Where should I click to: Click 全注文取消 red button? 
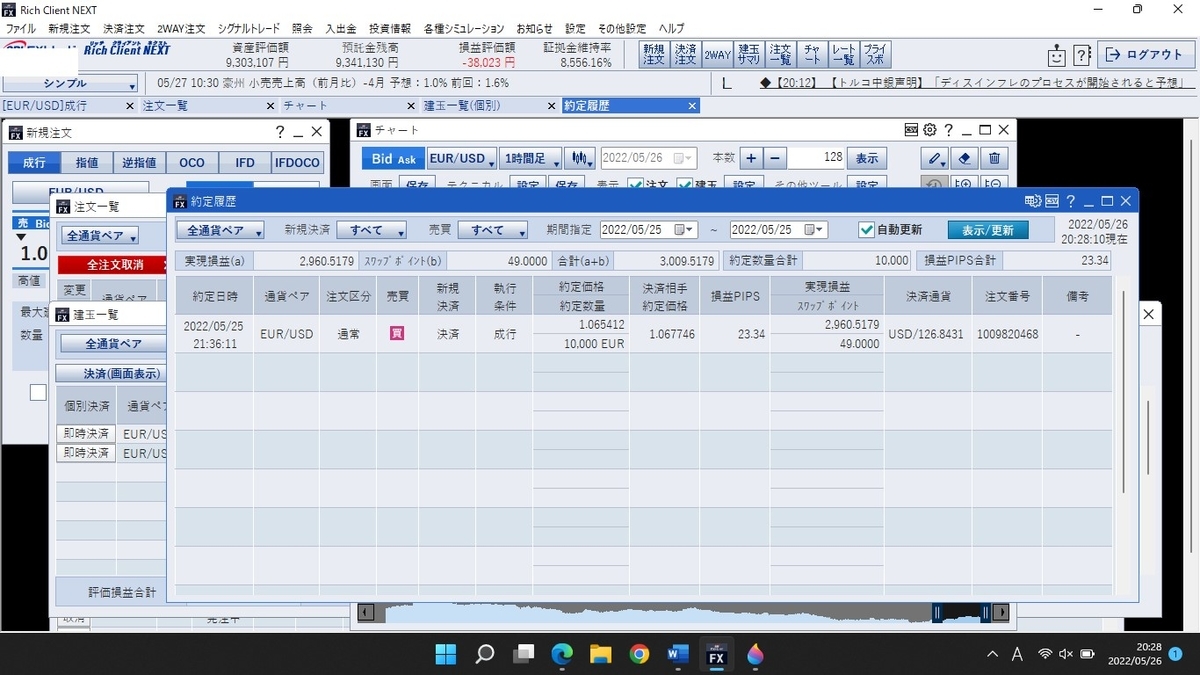112,265
